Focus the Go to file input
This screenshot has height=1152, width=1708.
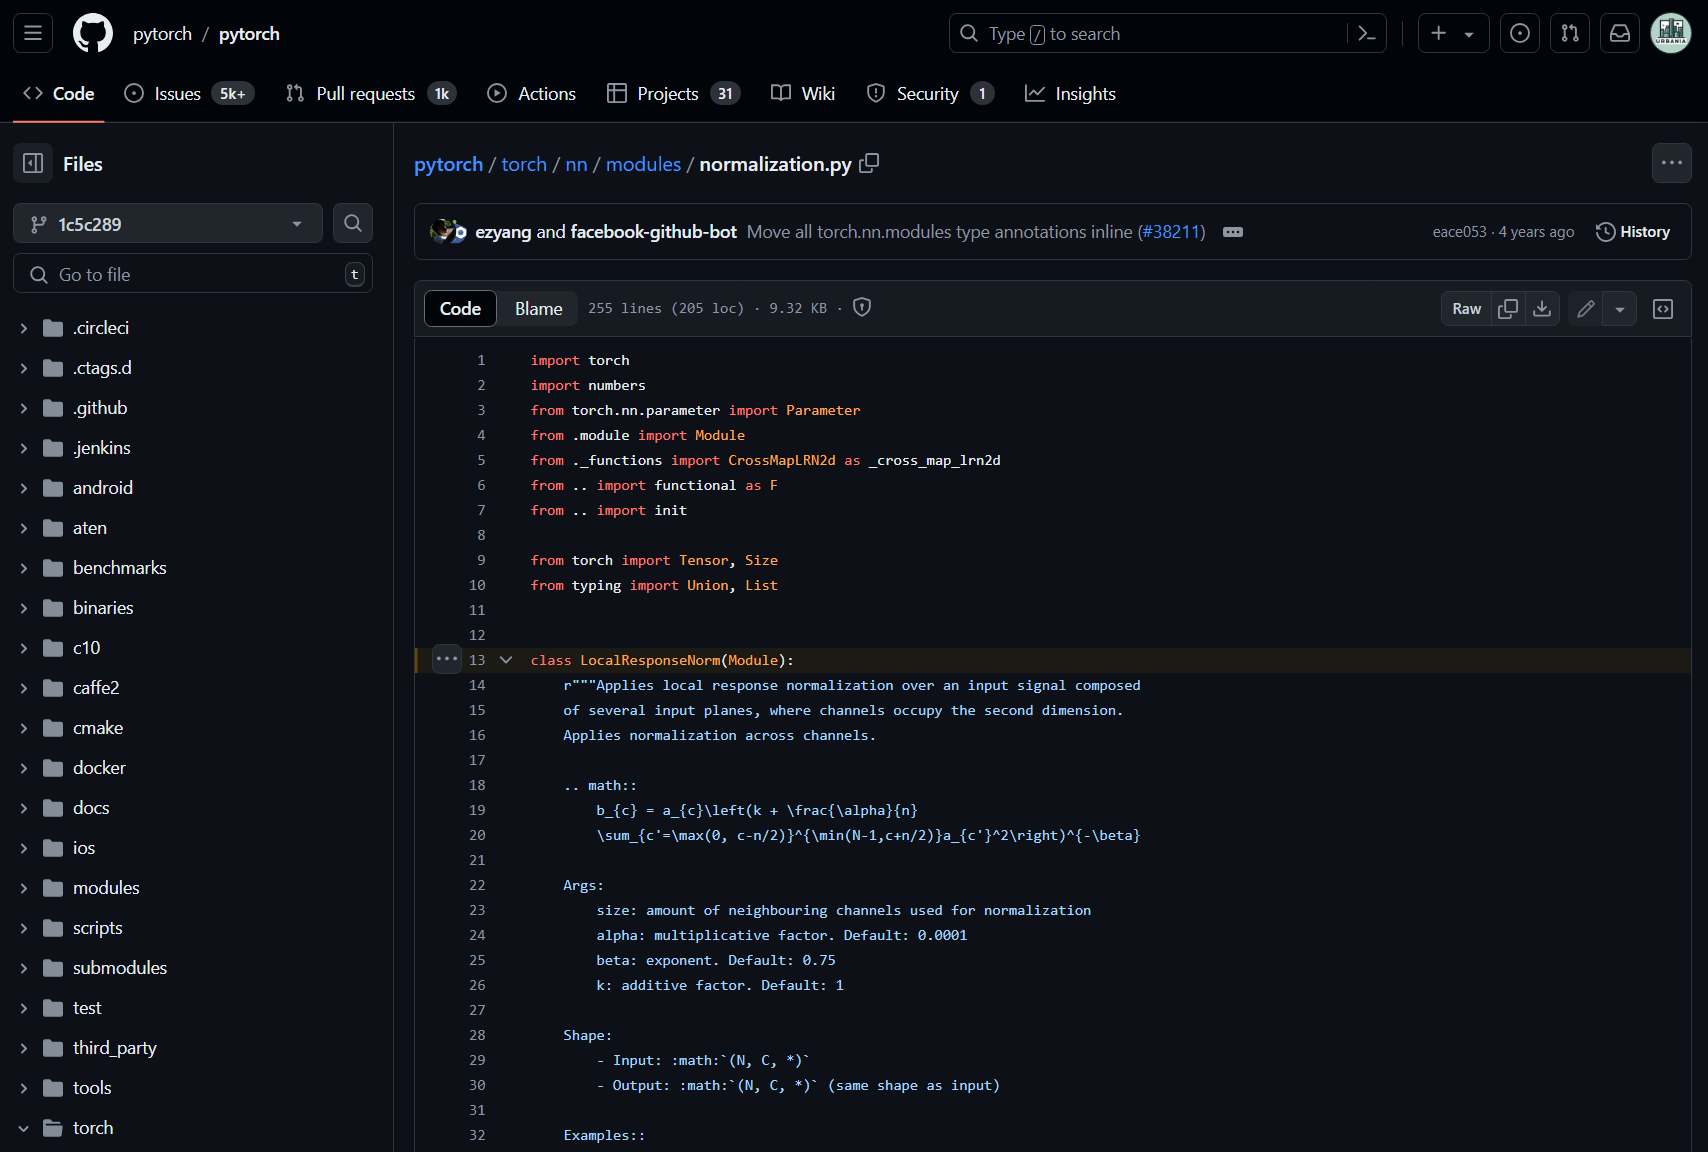point(193,274)
